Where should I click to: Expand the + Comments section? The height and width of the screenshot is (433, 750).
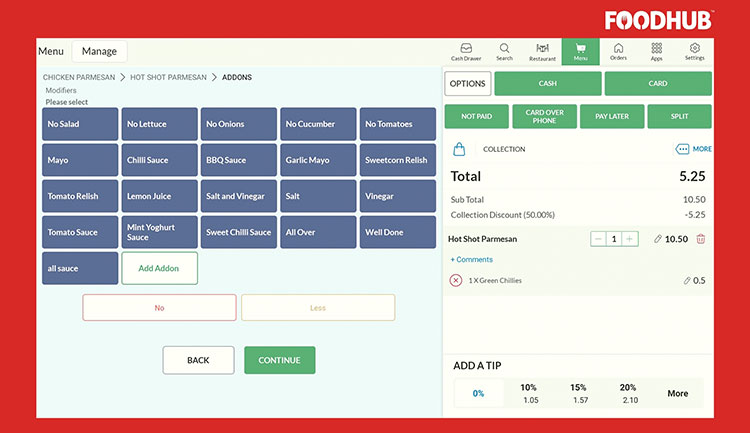[472, 260]
